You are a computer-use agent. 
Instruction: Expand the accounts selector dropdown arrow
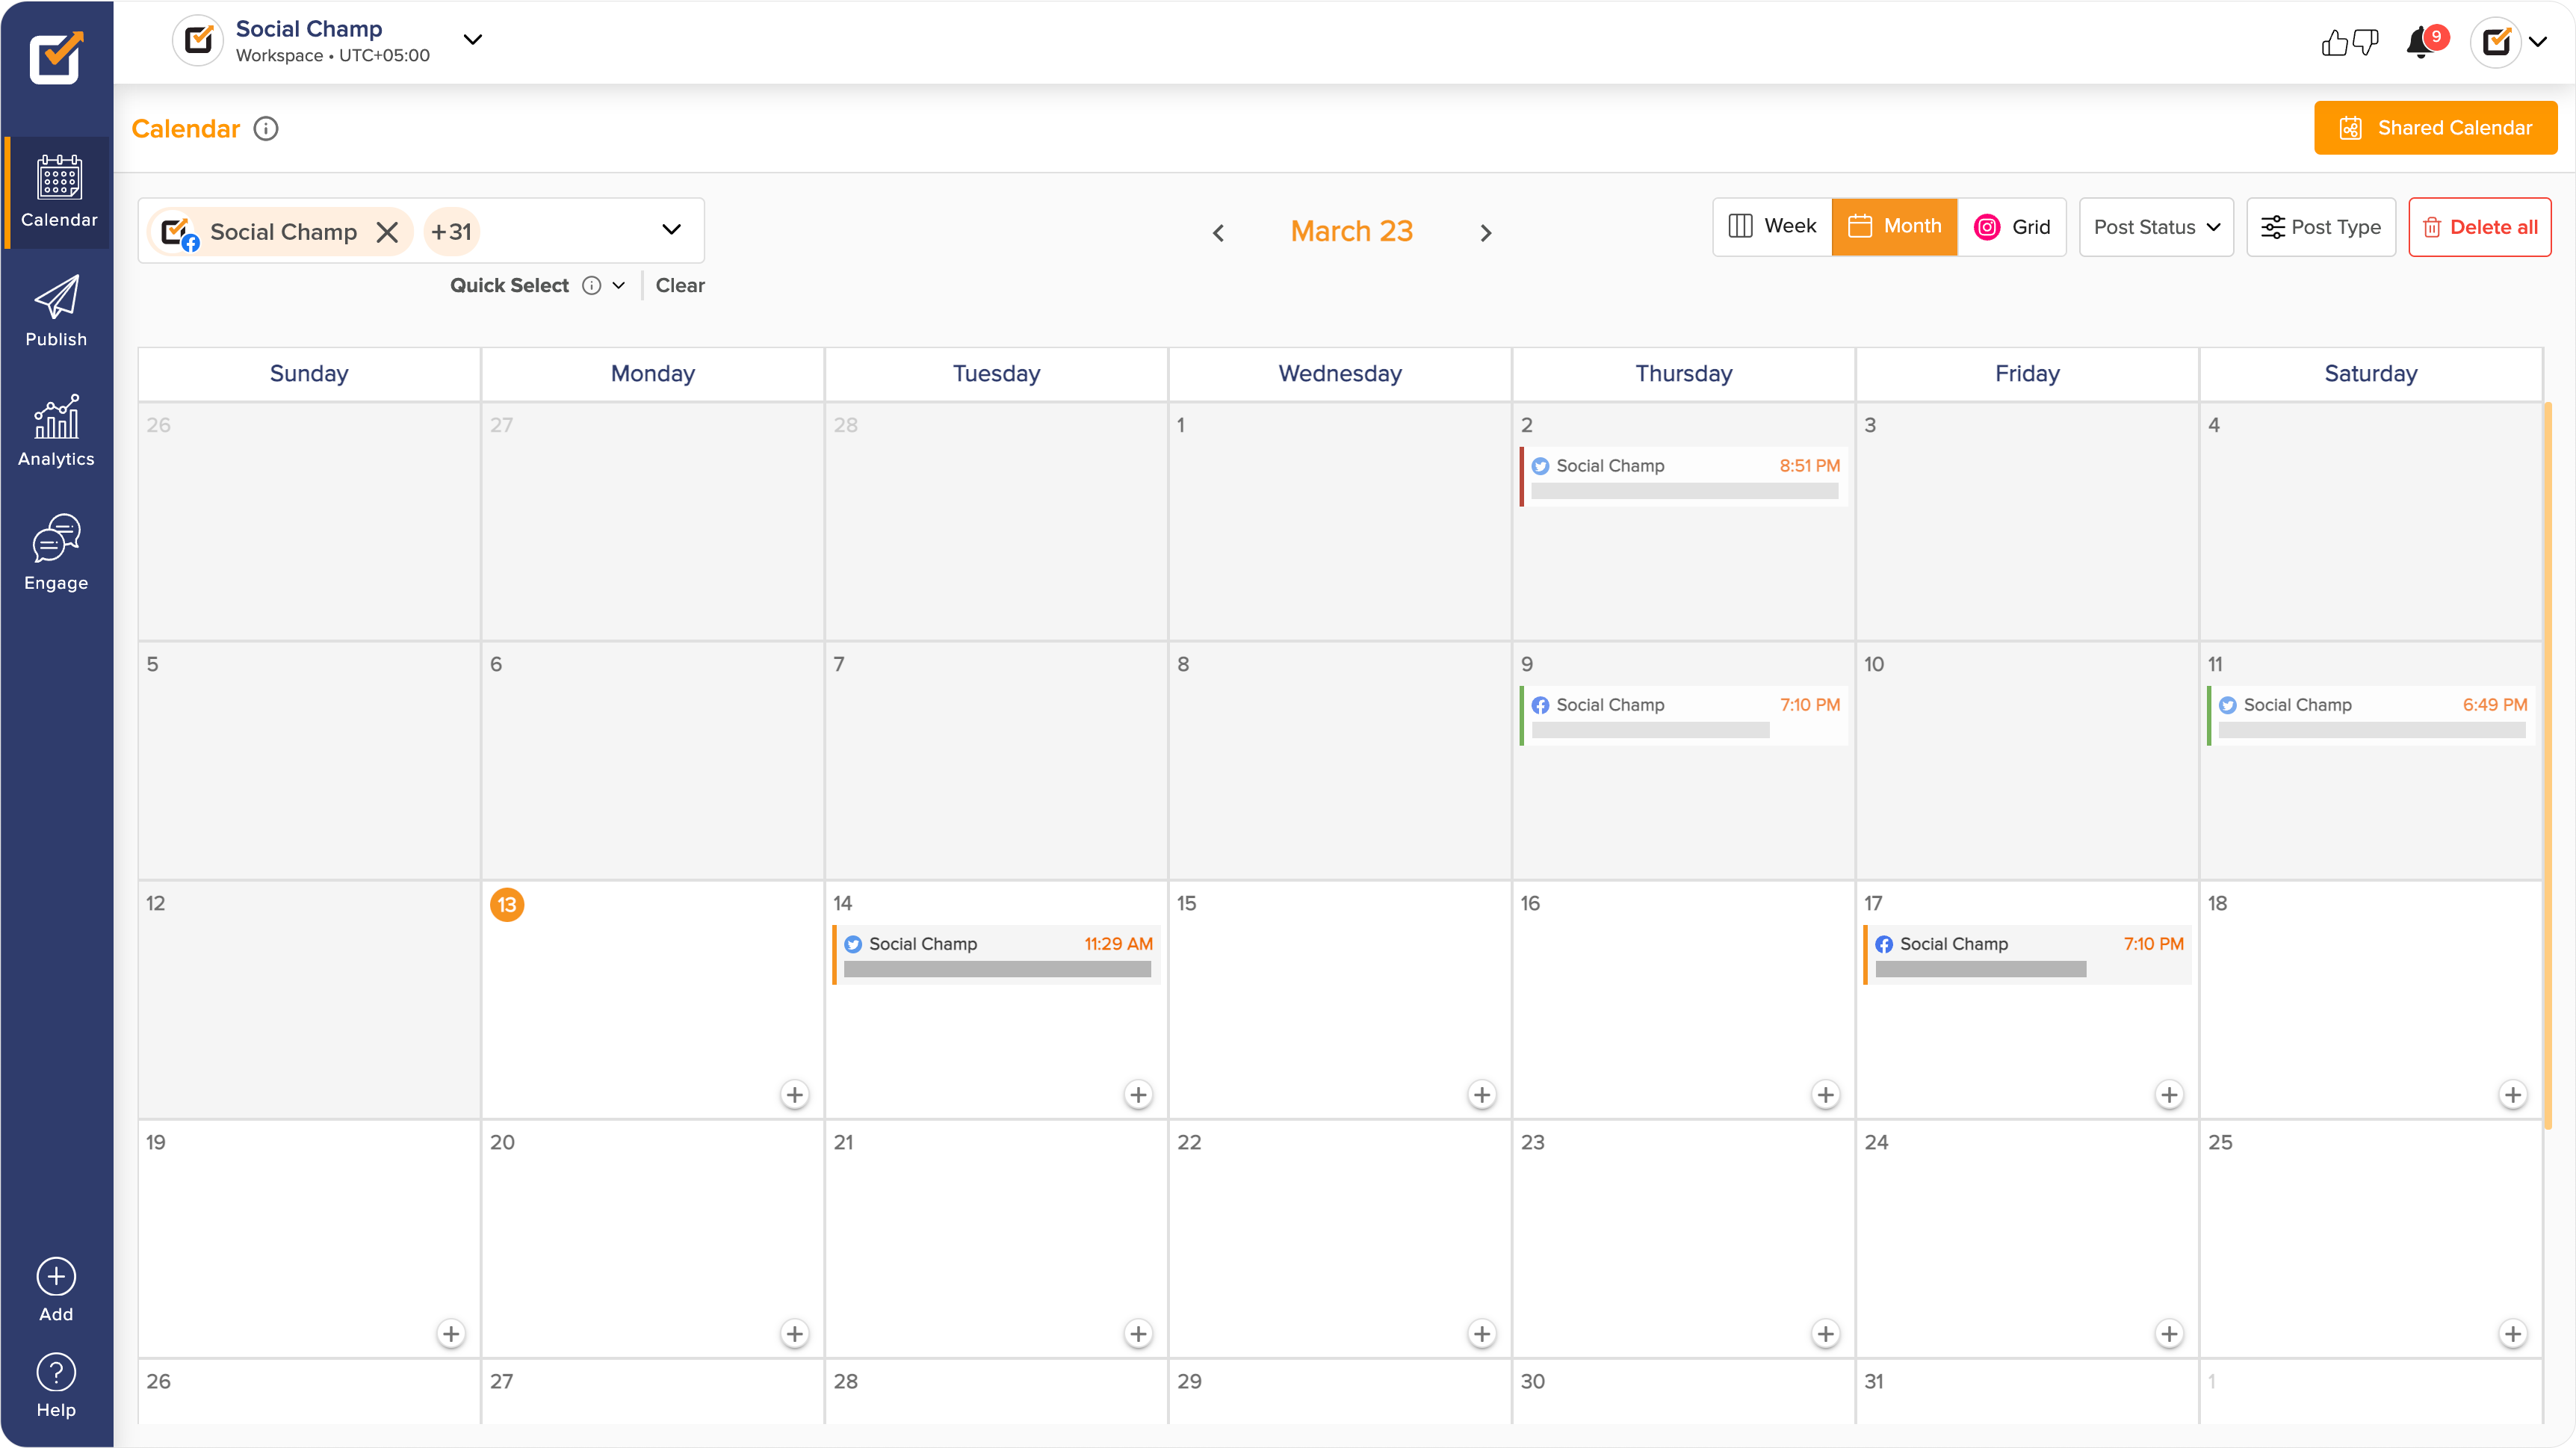tap(671, 230)
